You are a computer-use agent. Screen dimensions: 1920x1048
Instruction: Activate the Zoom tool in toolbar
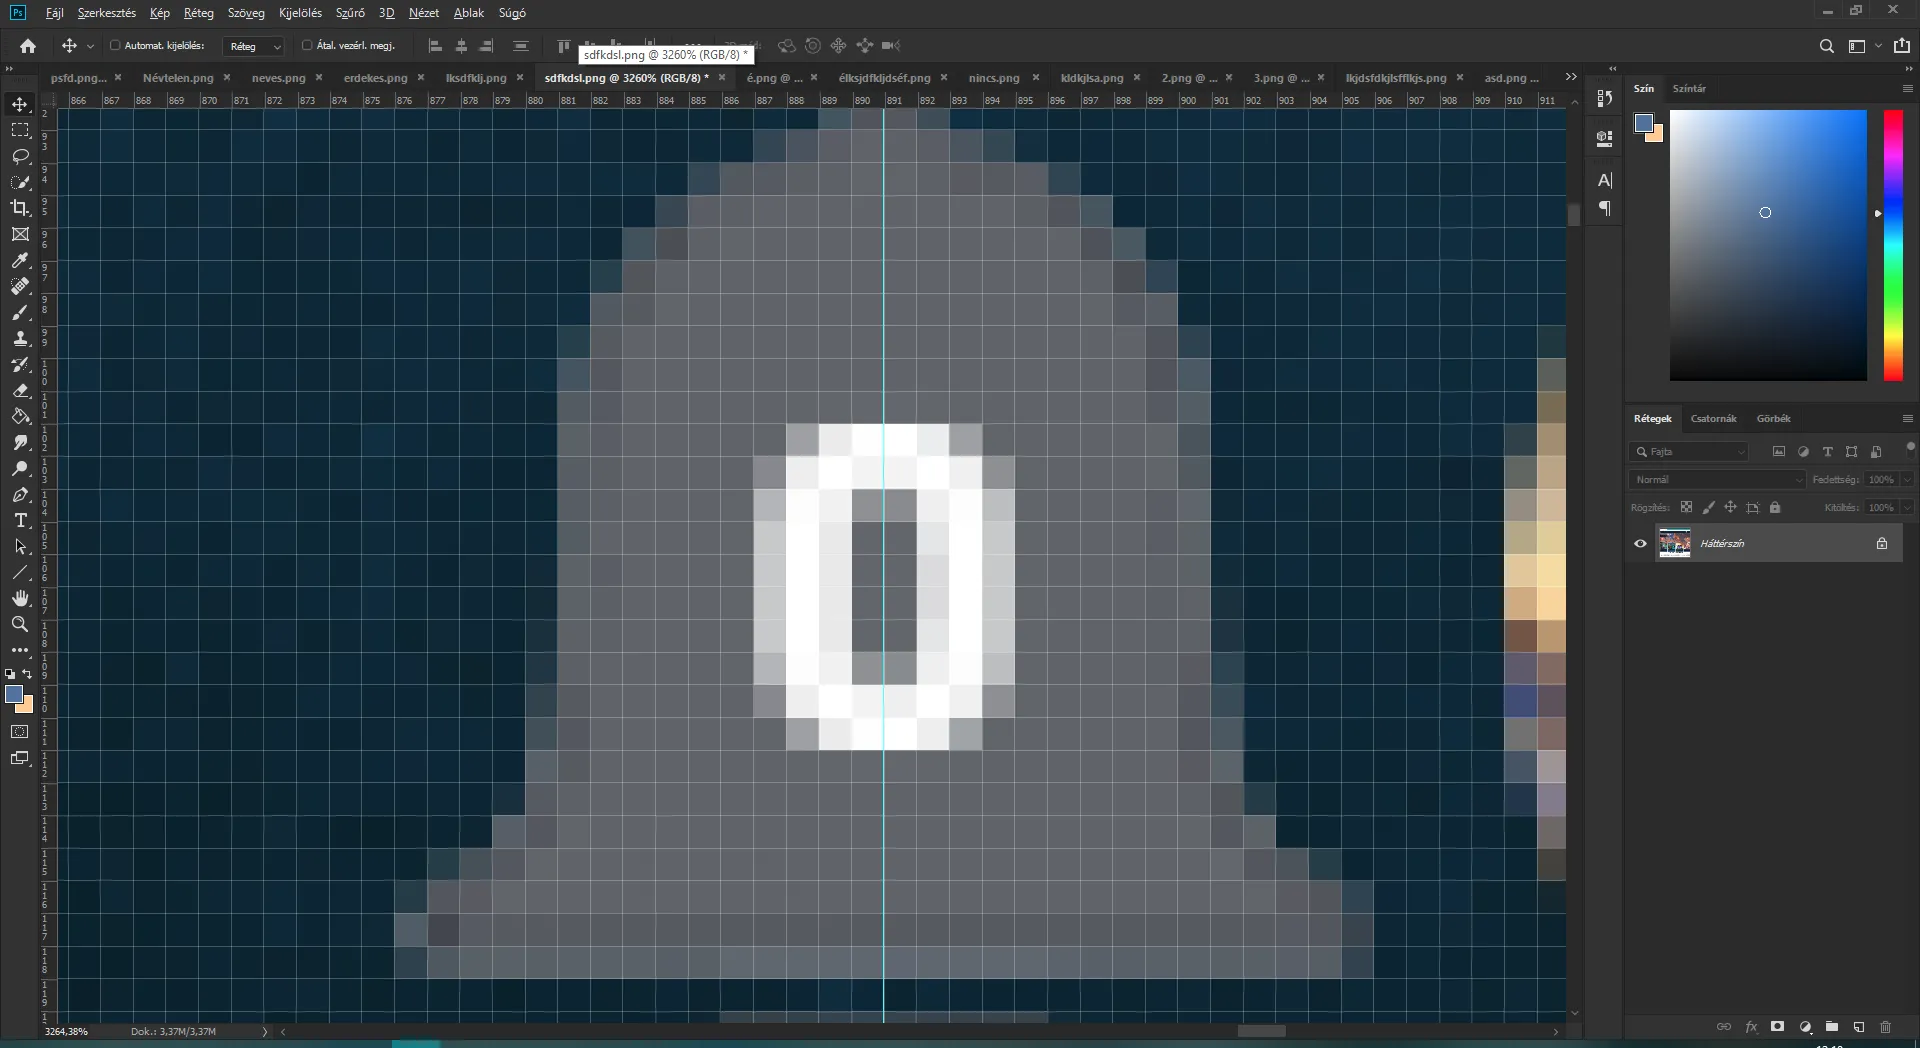pos(20,624)
